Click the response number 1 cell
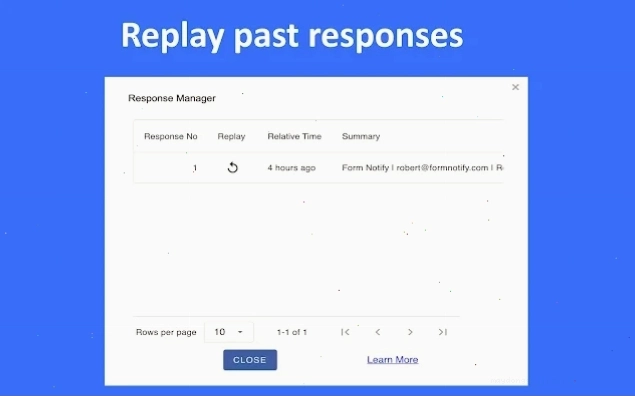 point(195,168)
